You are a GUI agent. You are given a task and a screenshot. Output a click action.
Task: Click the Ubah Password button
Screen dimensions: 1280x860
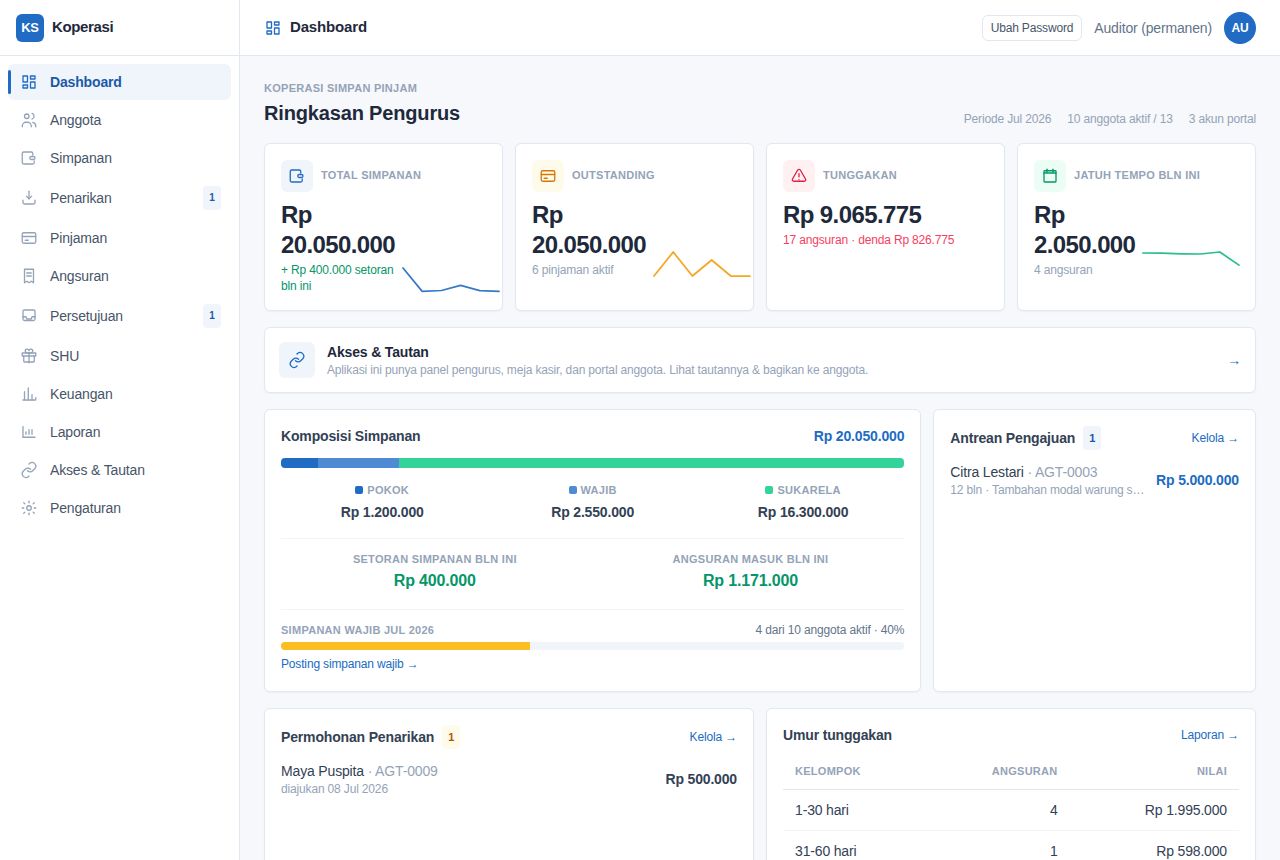coord(1032,28)
